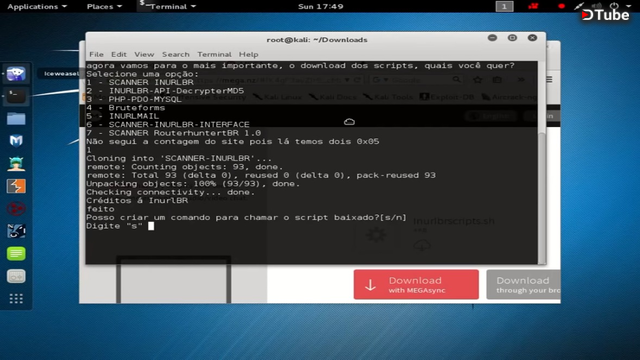Viewport: 640px width, 360px height.
Task: Open the terminal Edit menu
Action: coord(119,54)
